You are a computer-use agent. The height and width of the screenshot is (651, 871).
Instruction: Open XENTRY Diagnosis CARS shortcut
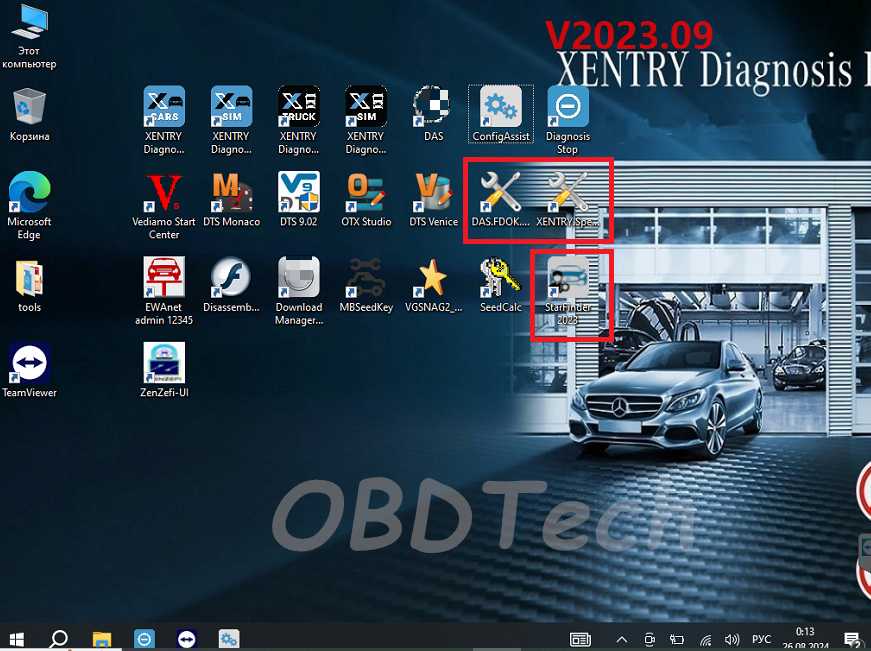pyautogui.click(x=164, y=120)
